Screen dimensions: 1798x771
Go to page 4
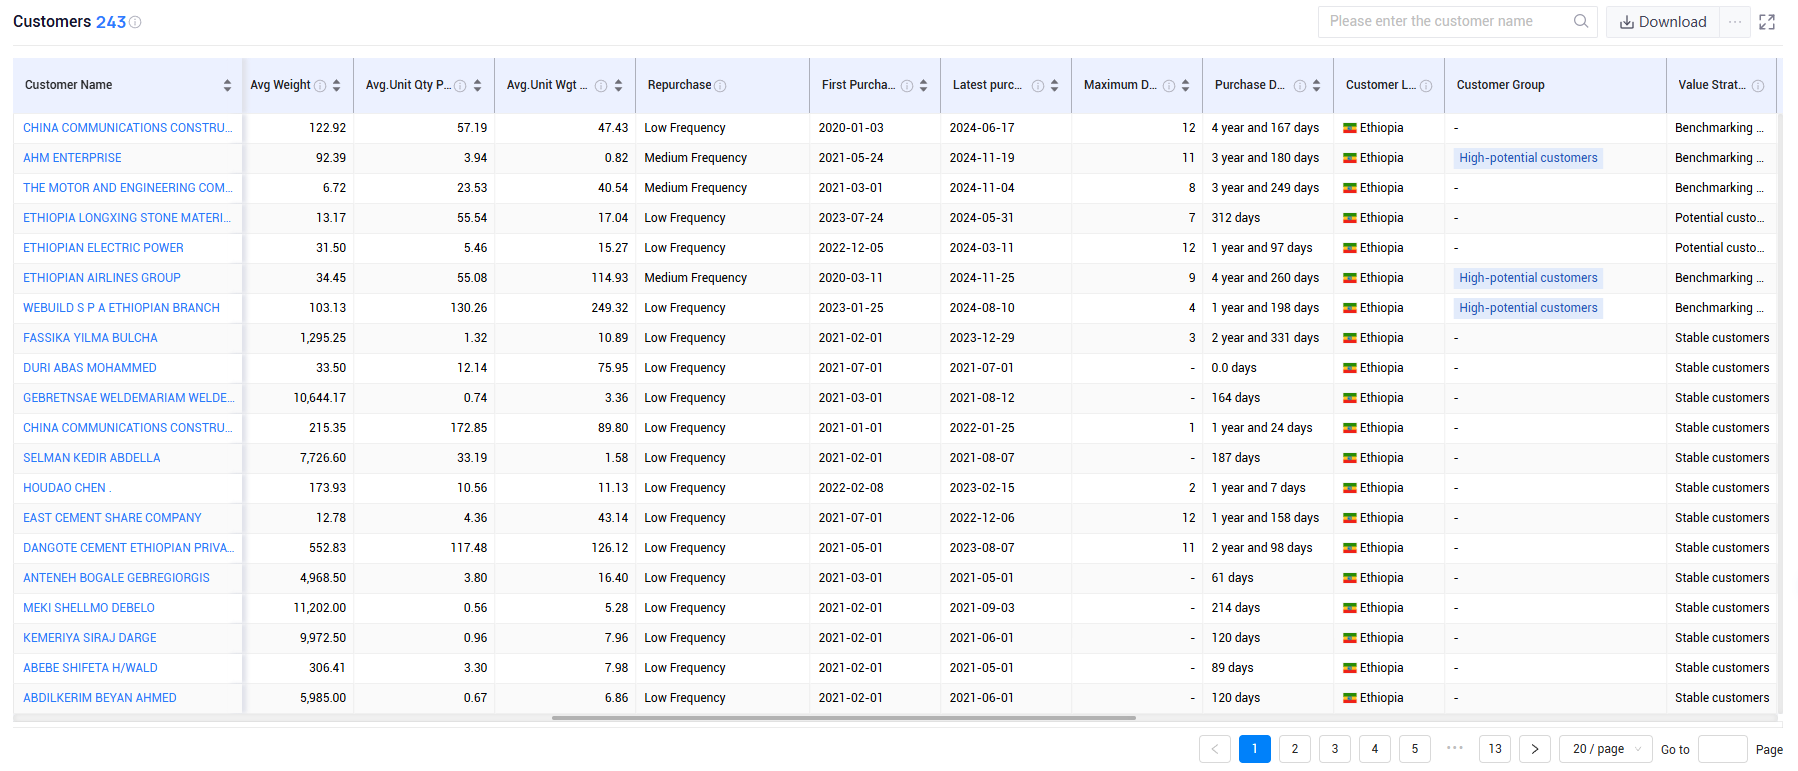(x=1375, y=749)
